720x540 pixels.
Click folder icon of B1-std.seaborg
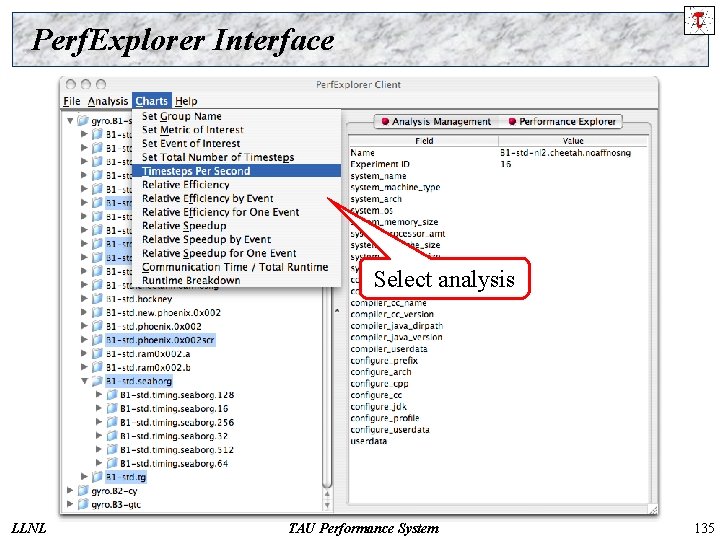tap(97, 381)
